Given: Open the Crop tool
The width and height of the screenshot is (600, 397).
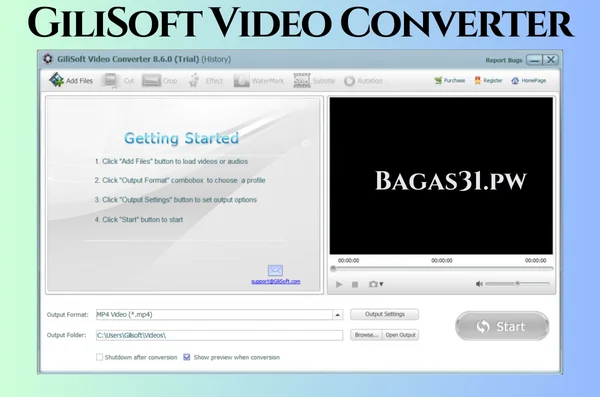Looking at the screenshot, I should point(159,81).
